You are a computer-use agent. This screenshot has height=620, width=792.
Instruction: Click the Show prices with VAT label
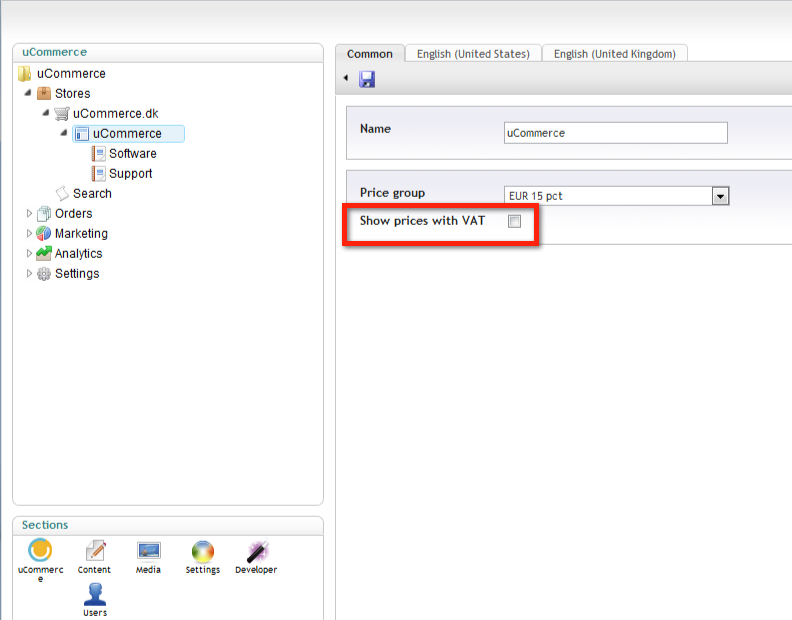point(422,221)
